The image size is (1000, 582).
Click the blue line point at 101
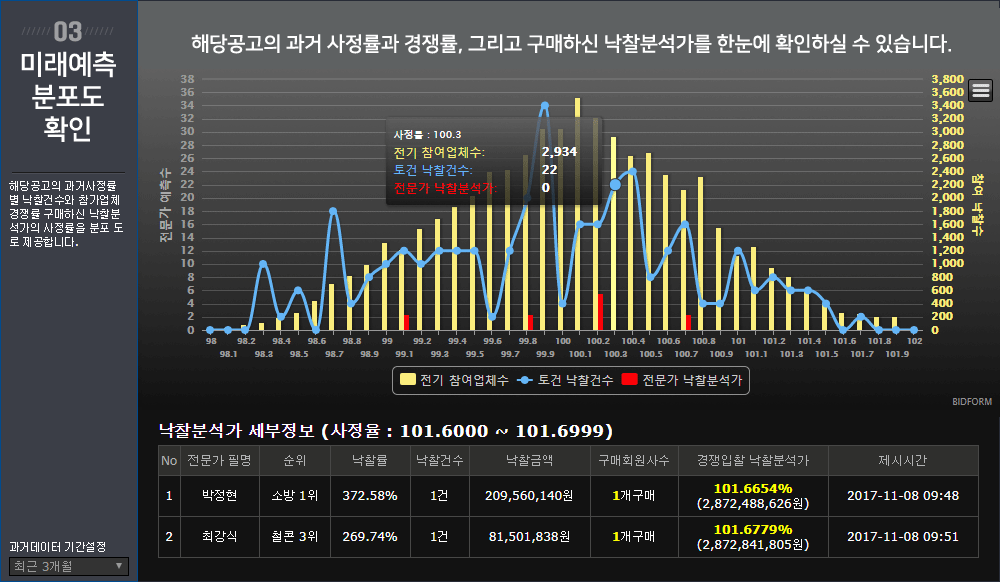point(738,251)
